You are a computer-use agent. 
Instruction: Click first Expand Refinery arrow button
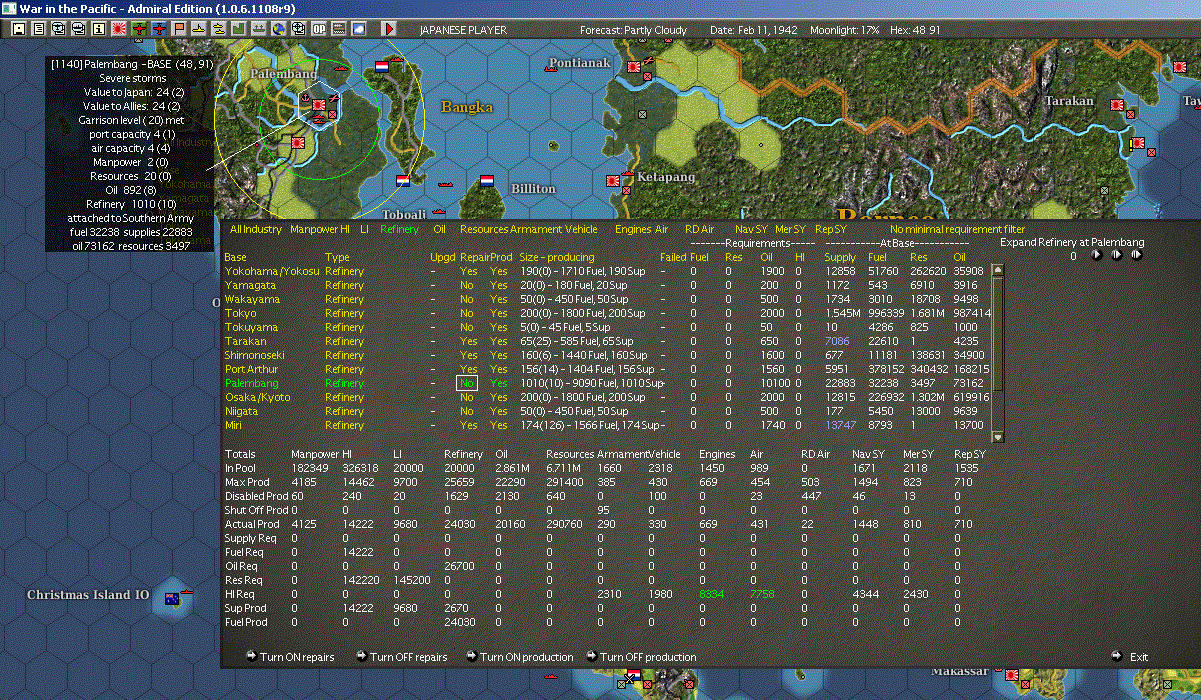pyautogui.click(x=1096, y=255)
